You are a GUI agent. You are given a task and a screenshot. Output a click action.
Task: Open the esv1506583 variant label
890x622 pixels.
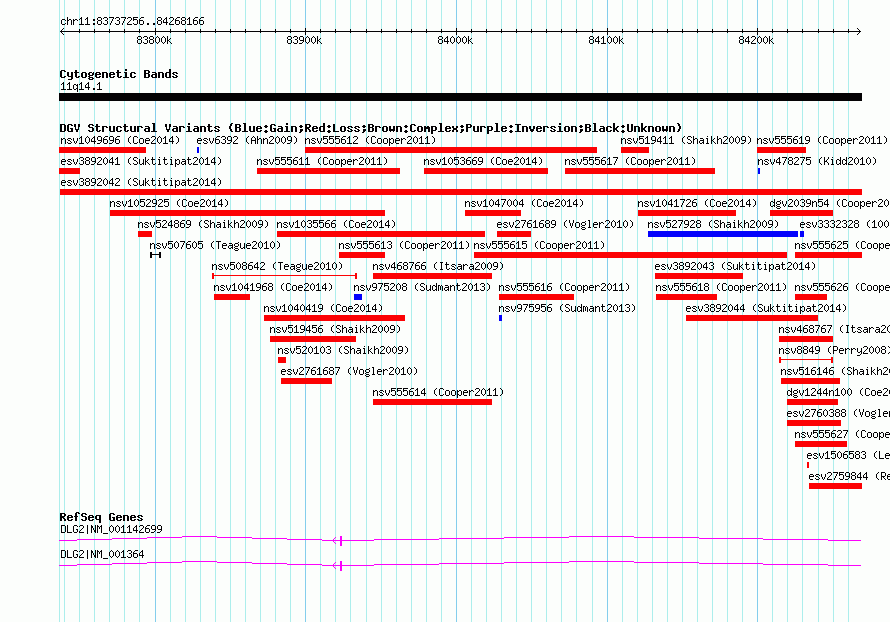tap(848, 455)
